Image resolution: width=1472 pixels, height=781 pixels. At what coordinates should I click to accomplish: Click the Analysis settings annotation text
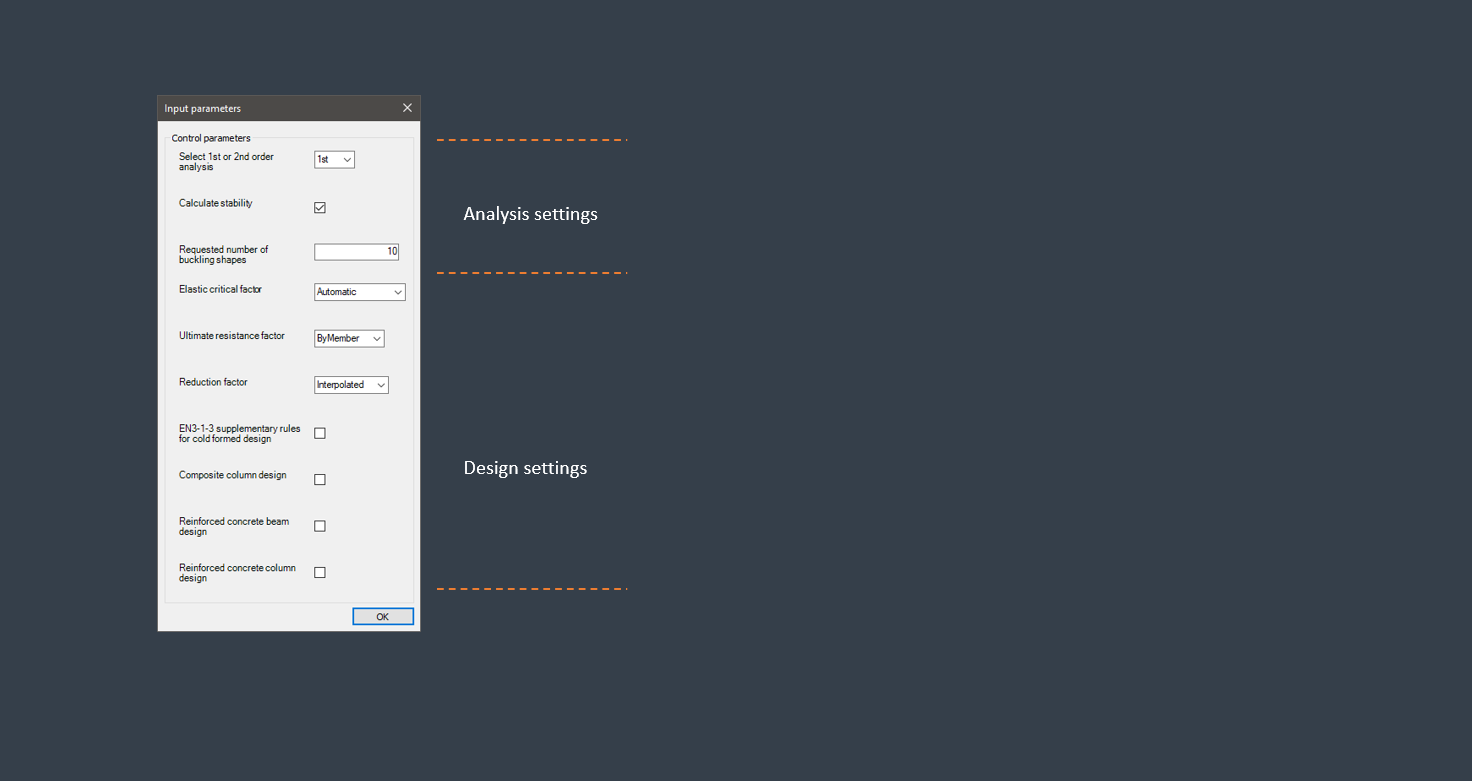point(530,214)
